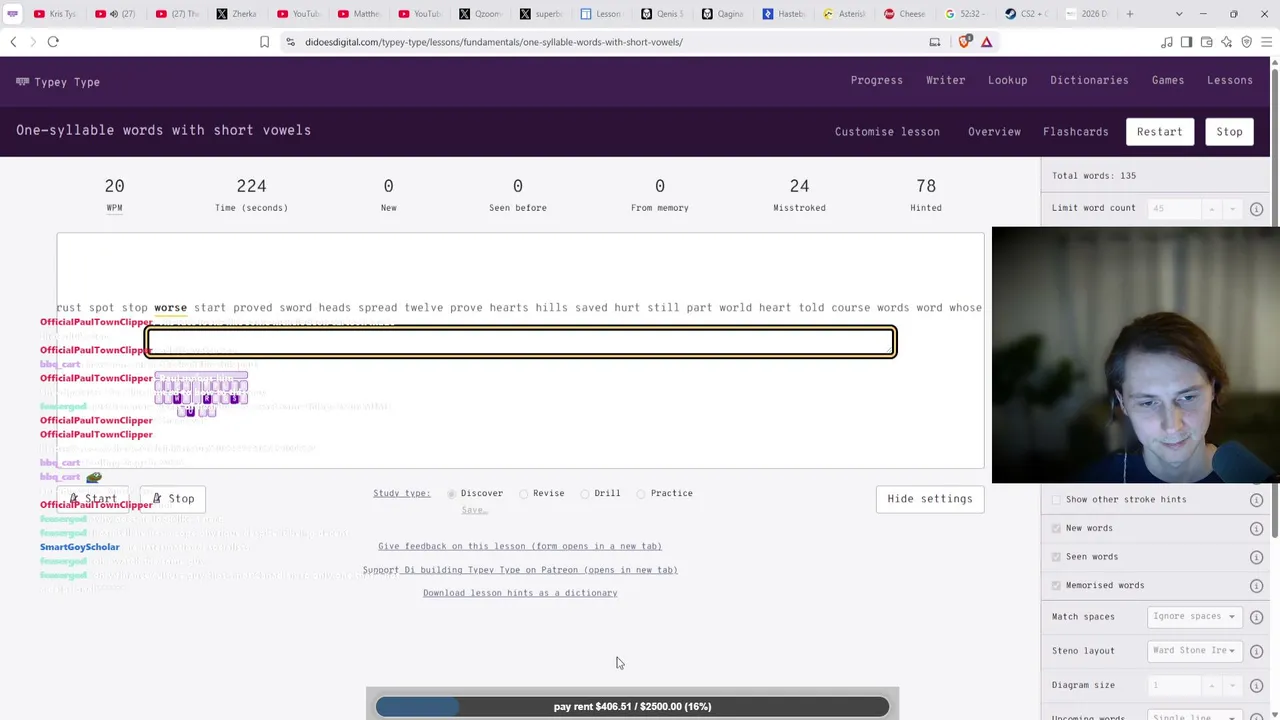Click info icon beside Seen words
This screenshot has width=1280, height=720.
tap(1256, 557)
